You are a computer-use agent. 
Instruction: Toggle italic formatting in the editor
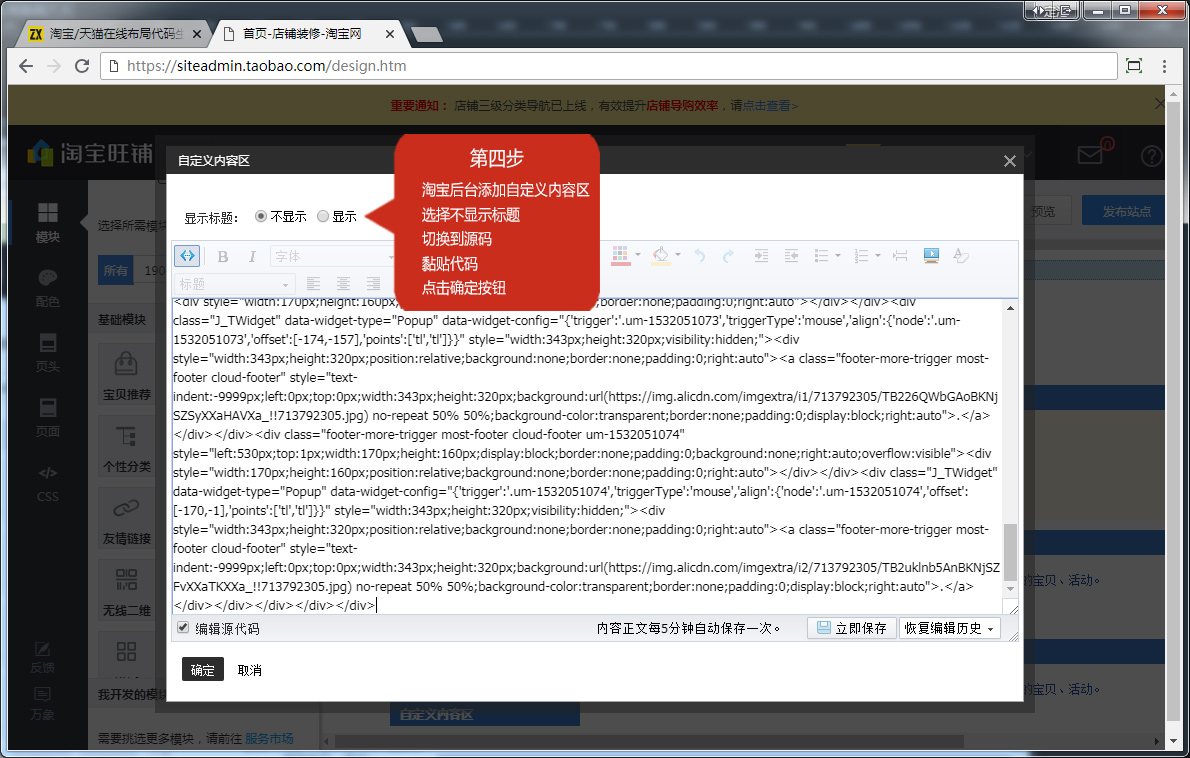[252, 256]
